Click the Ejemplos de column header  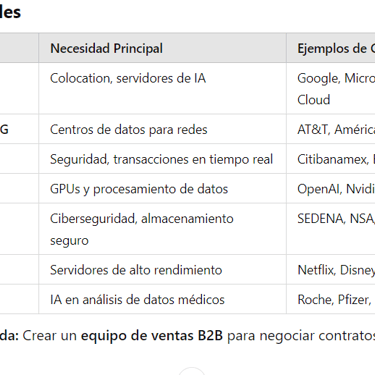point(331,48)
